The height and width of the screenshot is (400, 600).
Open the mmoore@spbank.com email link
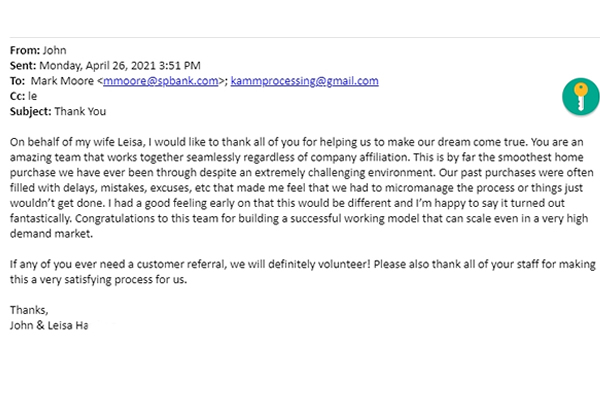(x=171, y=81)
